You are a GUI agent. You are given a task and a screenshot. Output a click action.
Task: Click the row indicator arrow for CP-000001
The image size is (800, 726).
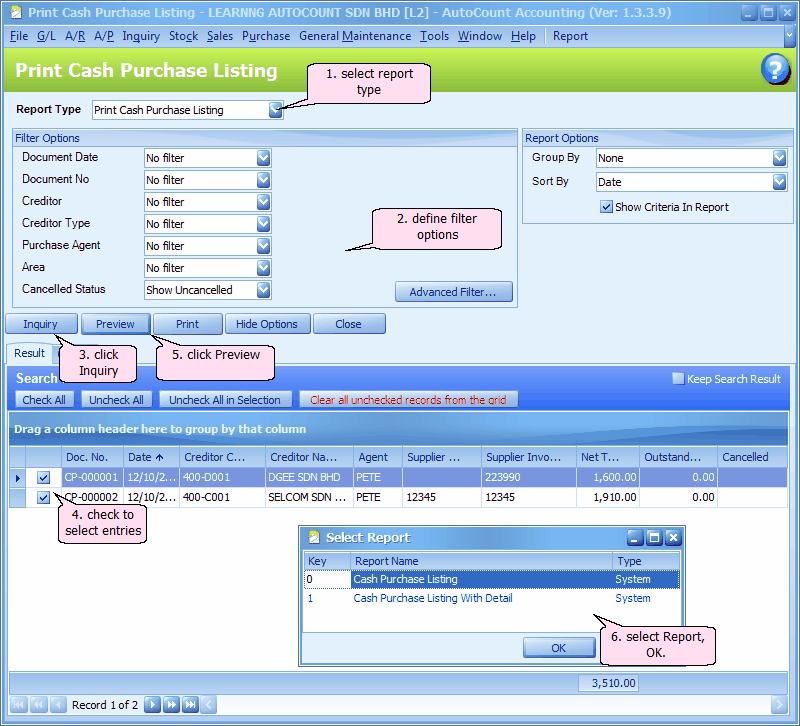[17, 478]
